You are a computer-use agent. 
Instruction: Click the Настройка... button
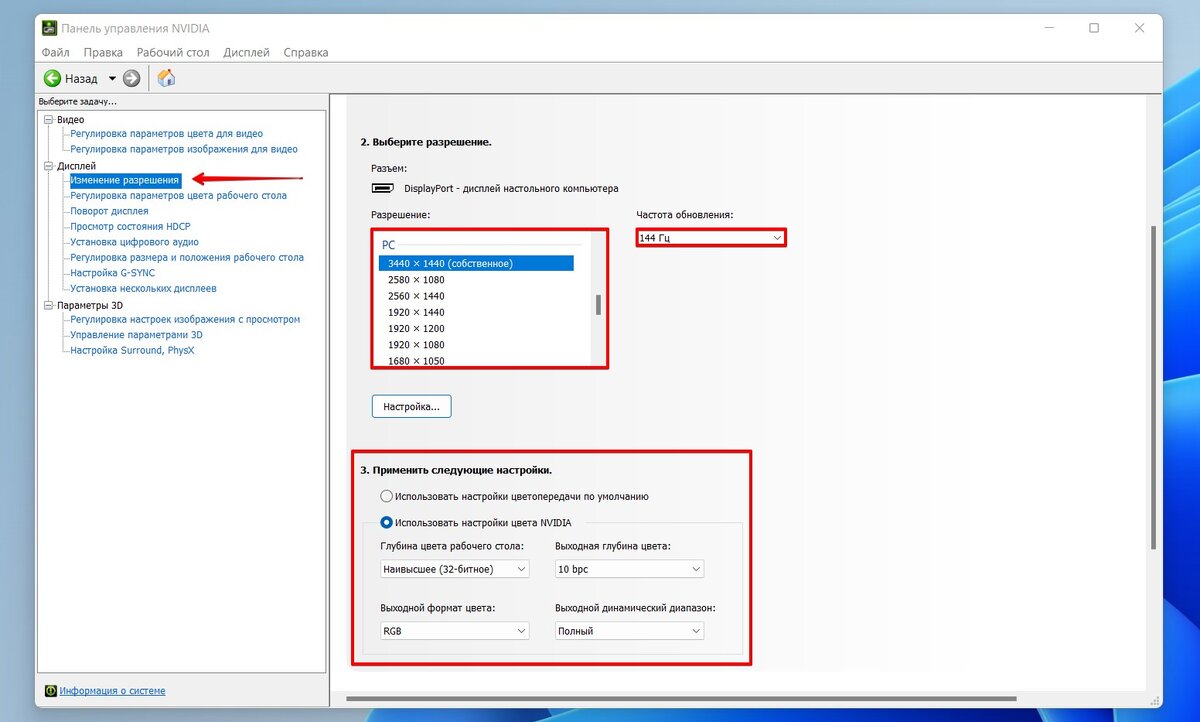pos(412,407)
